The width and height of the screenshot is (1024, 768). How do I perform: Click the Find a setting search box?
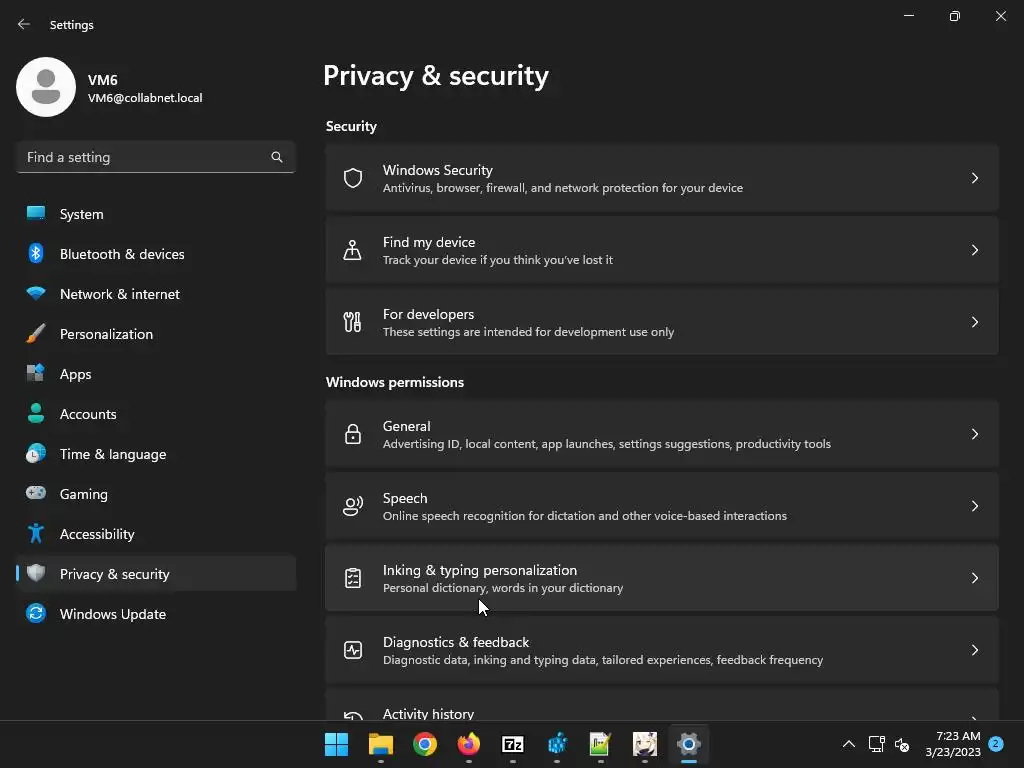145,157
